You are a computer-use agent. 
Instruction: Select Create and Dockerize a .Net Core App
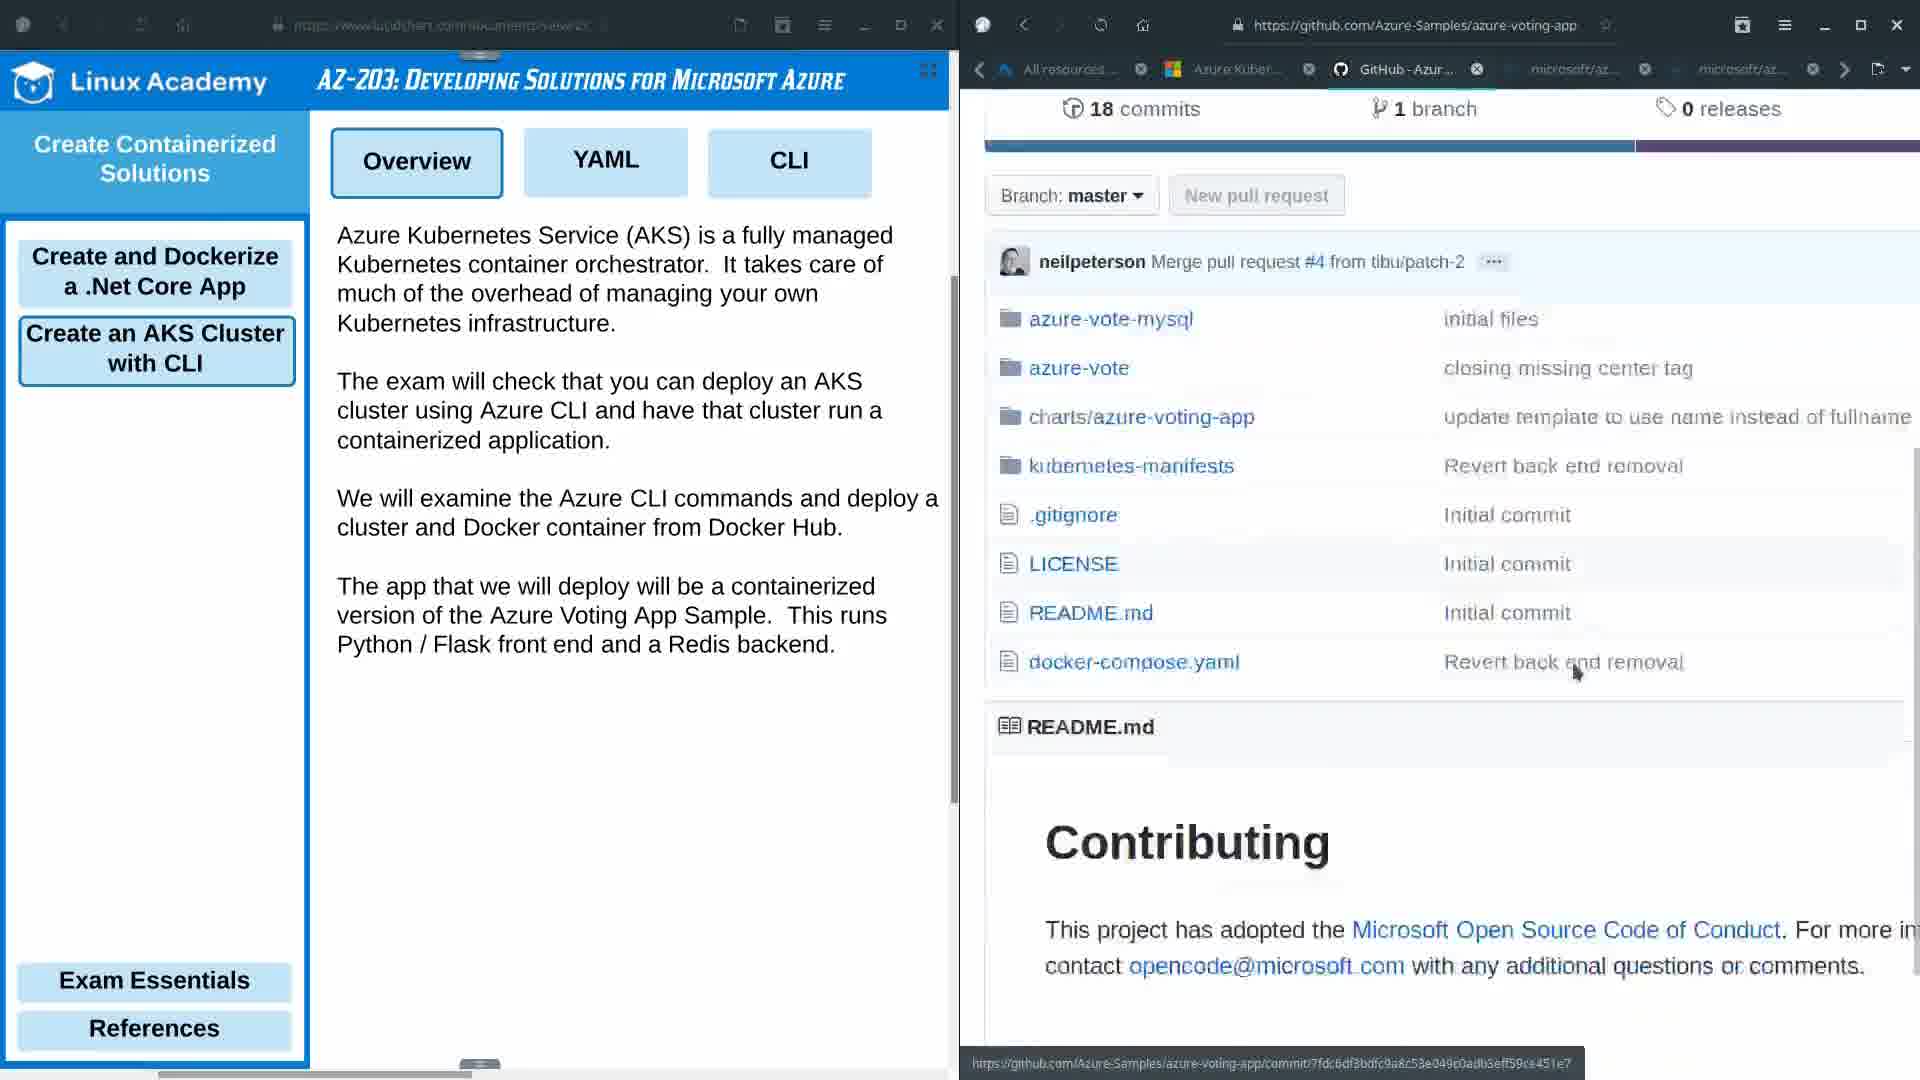point(155,271)
